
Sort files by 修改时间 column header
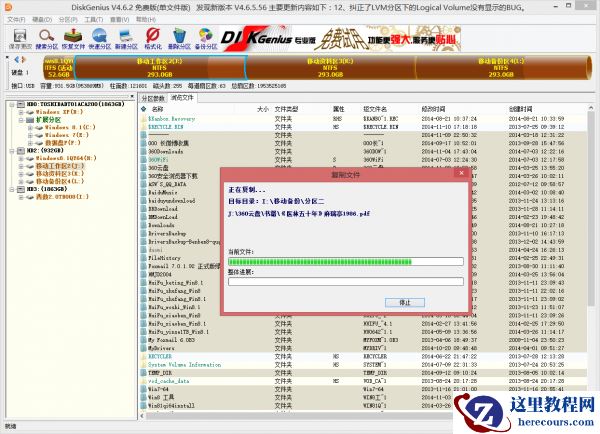(433, 109)
